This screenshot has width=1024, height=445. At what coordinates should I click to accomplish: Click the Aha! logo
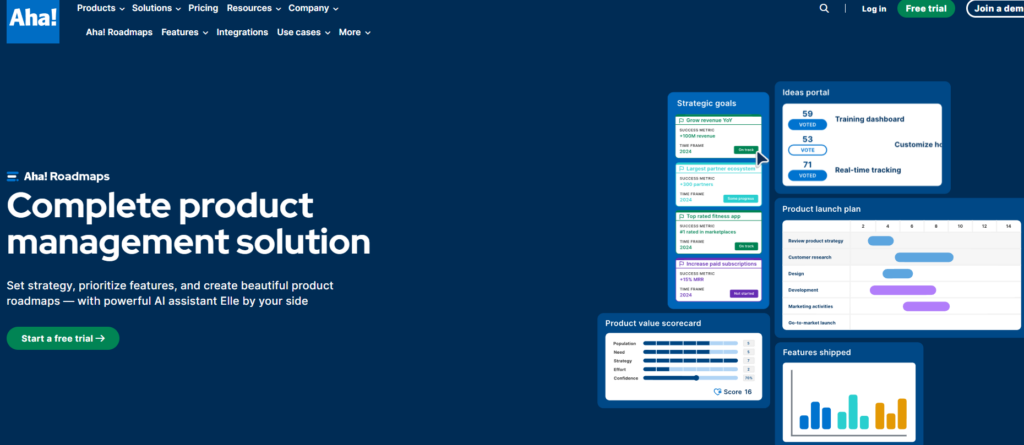[33, 22]
